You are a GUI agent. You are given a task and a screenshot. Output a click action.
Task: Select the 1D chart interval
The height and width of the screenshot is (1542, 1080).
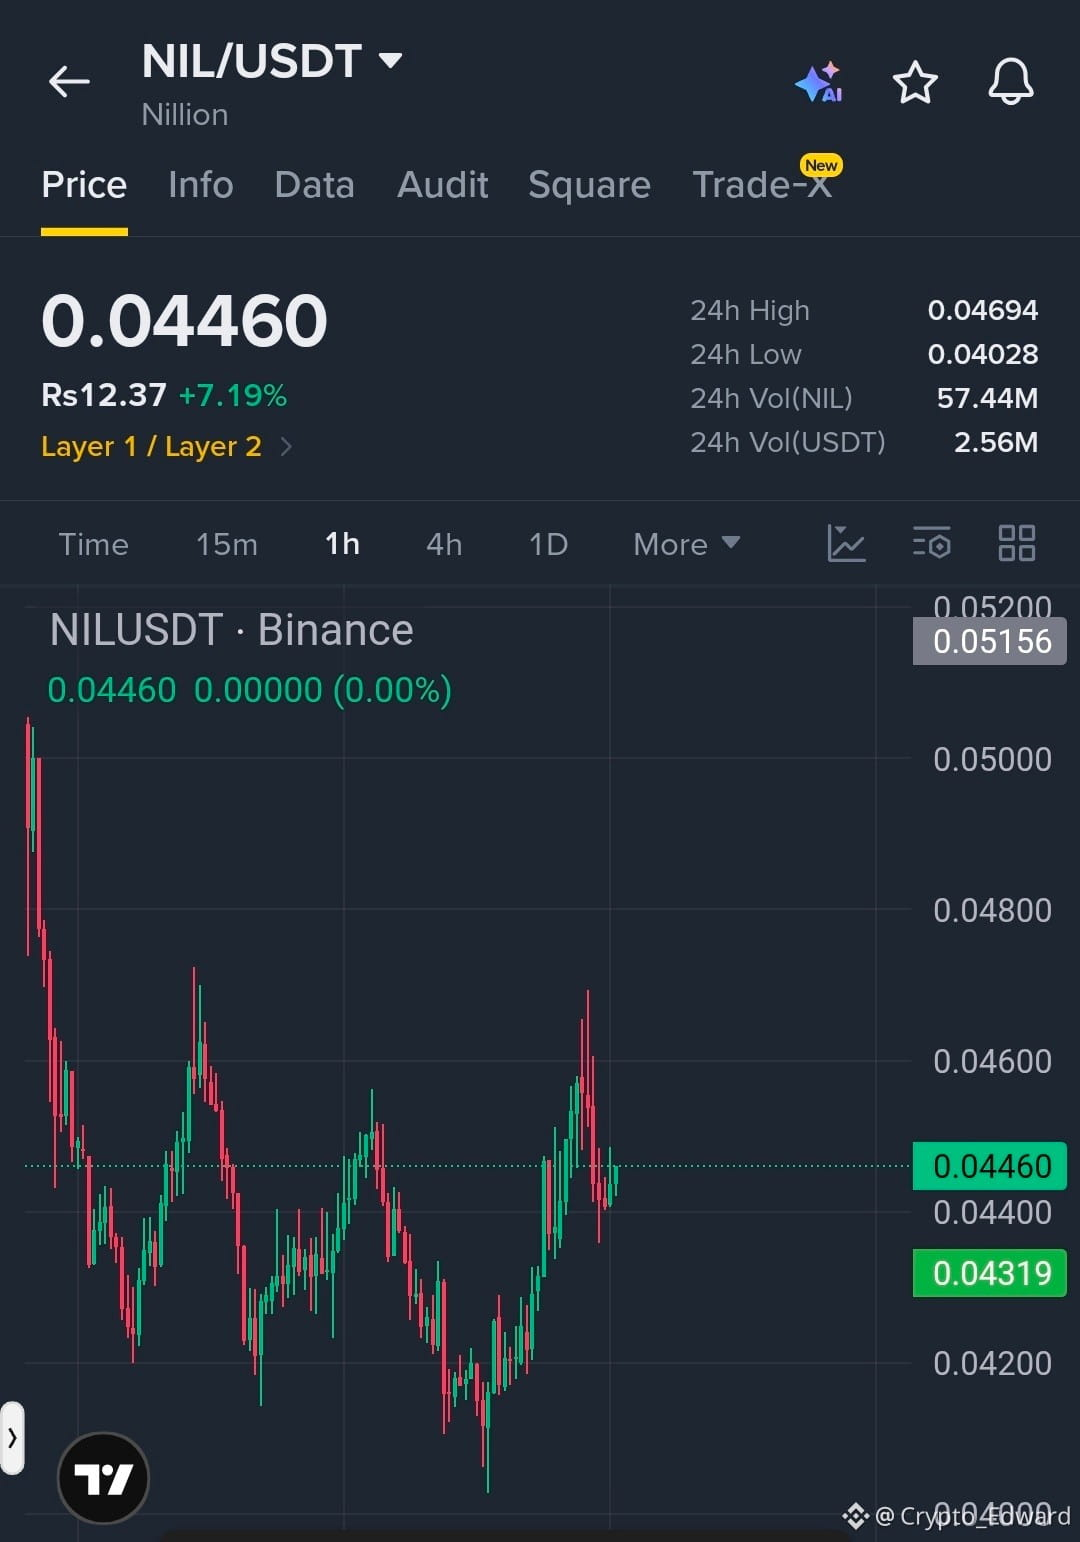tap(548, 544)
